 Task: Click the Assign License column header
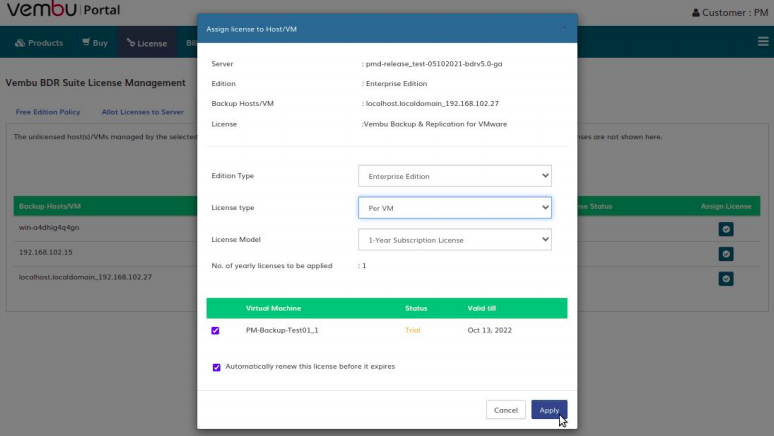726,206
